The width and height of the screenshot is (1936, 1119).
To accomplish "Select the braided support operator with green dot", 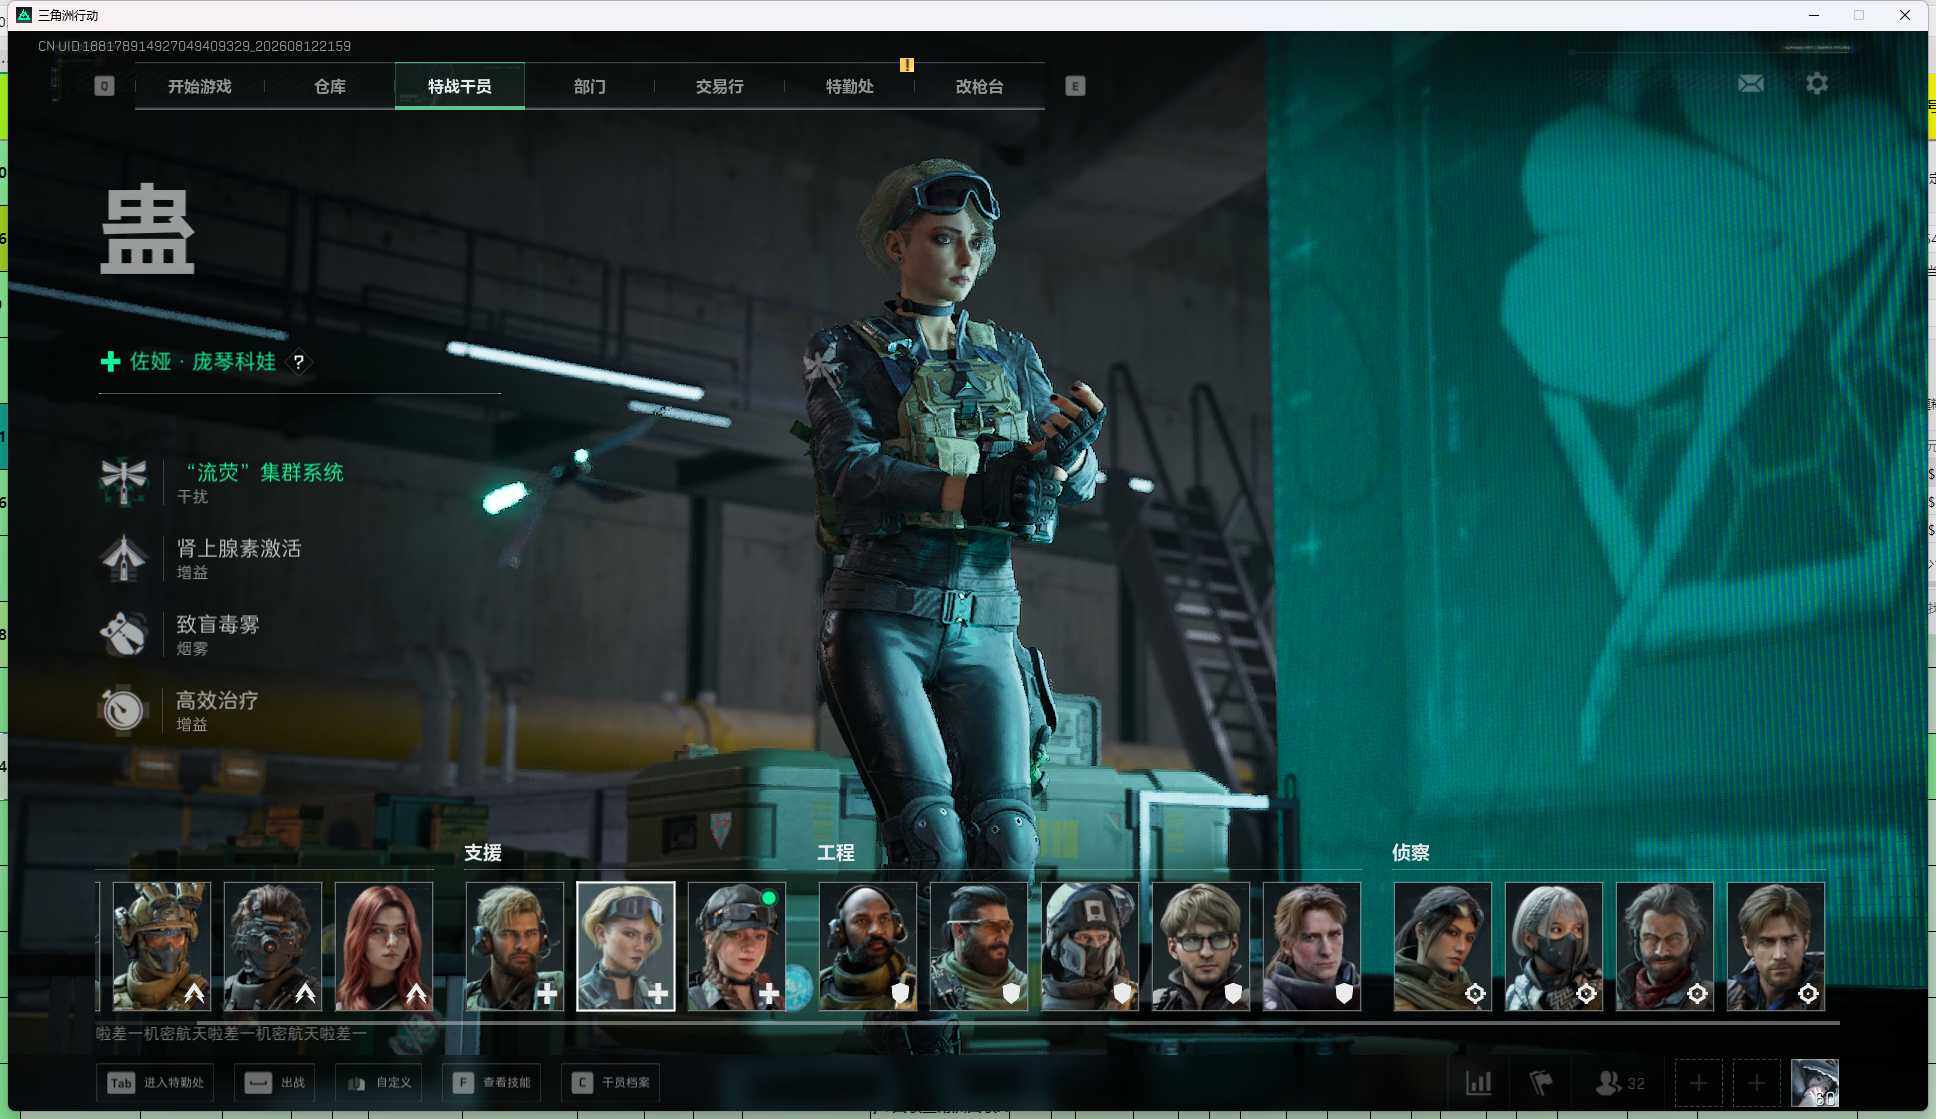I will click(737, 946).
